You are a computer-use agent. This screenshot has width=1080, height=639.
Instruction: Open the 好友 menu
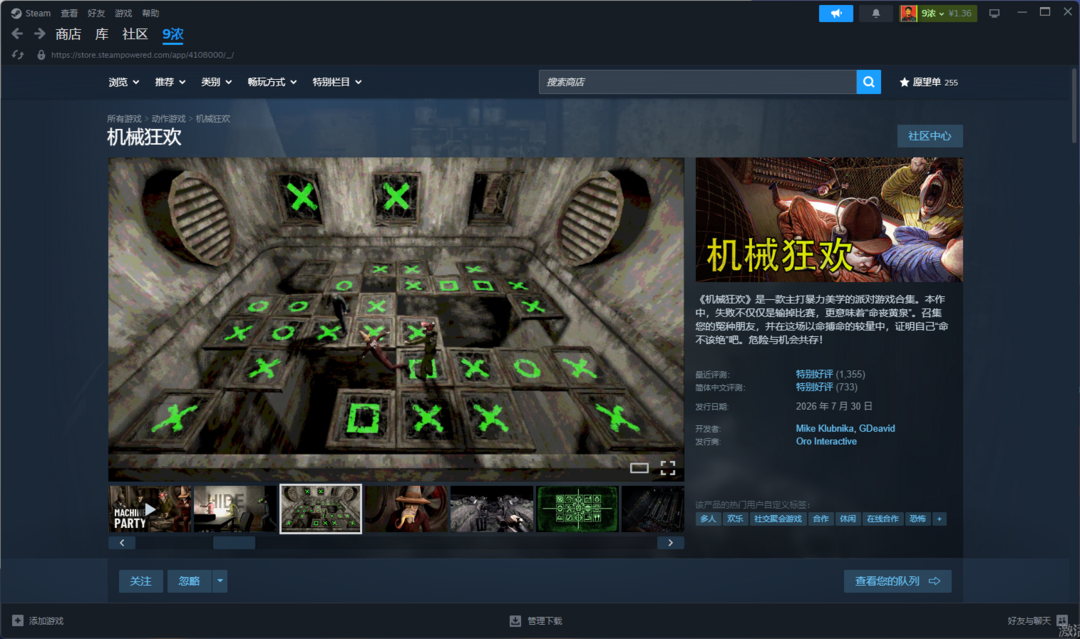(x=96, y=13)
